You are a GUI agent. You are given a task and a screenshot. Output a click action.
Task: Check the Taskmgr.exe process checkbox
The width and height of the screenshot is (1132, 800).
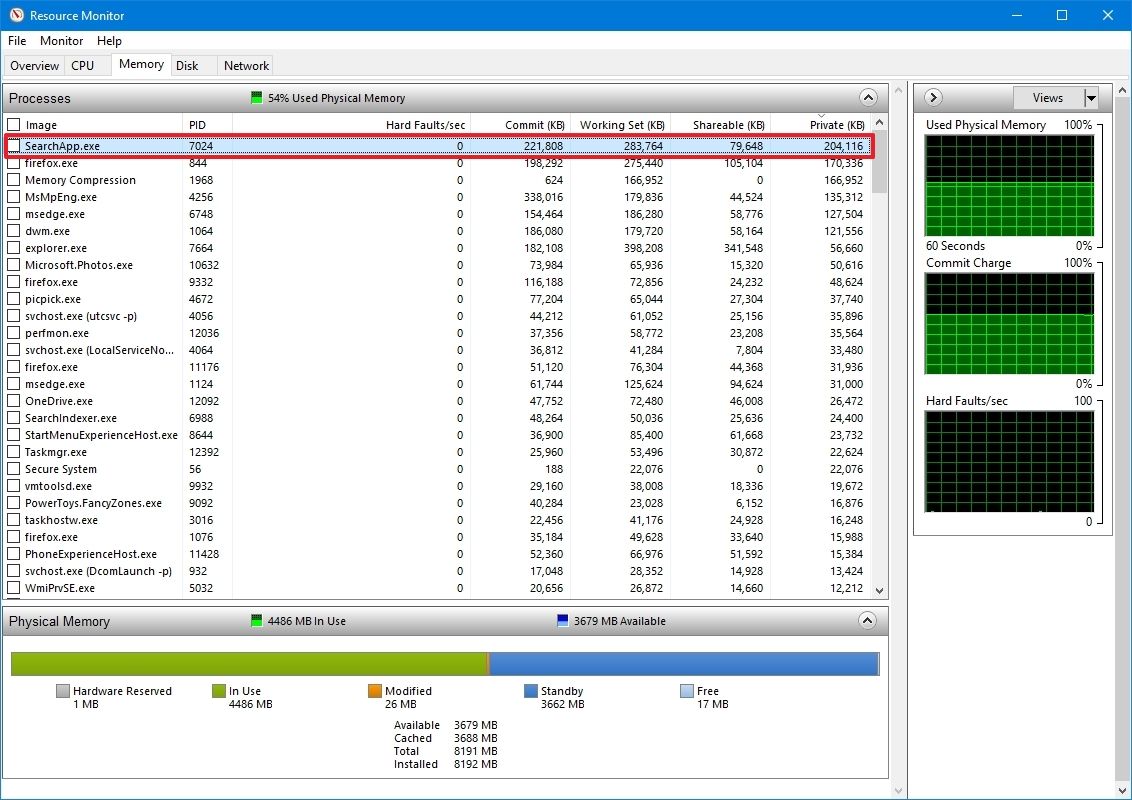pos(14,451)
